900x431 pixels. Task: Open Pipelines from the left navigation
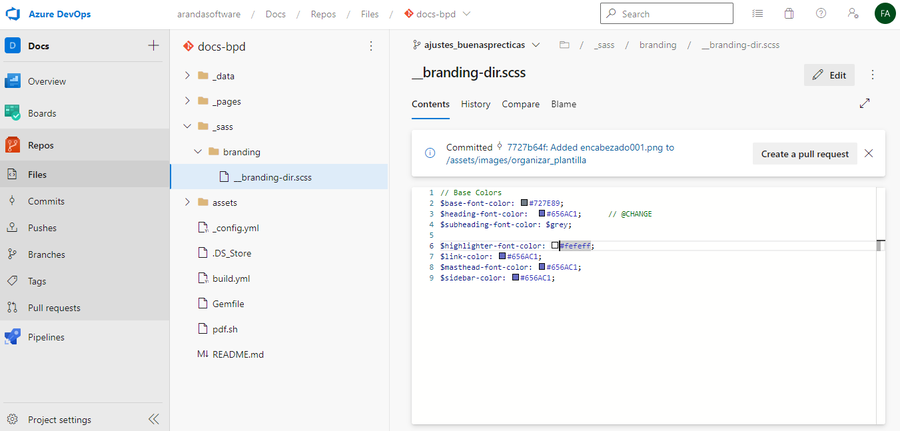(x=45, y=337)
